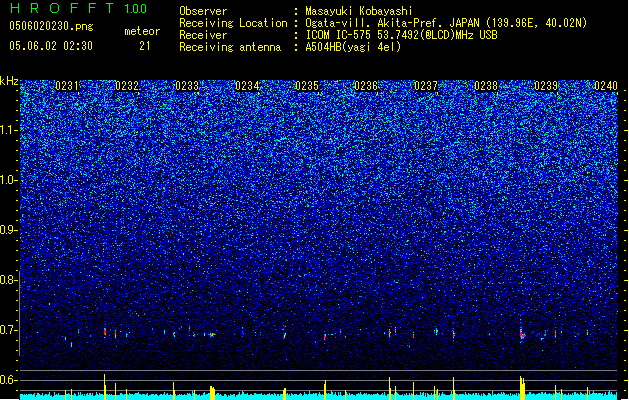
Task: Click frequency axis label 0.9
Action: click(8, 230)
